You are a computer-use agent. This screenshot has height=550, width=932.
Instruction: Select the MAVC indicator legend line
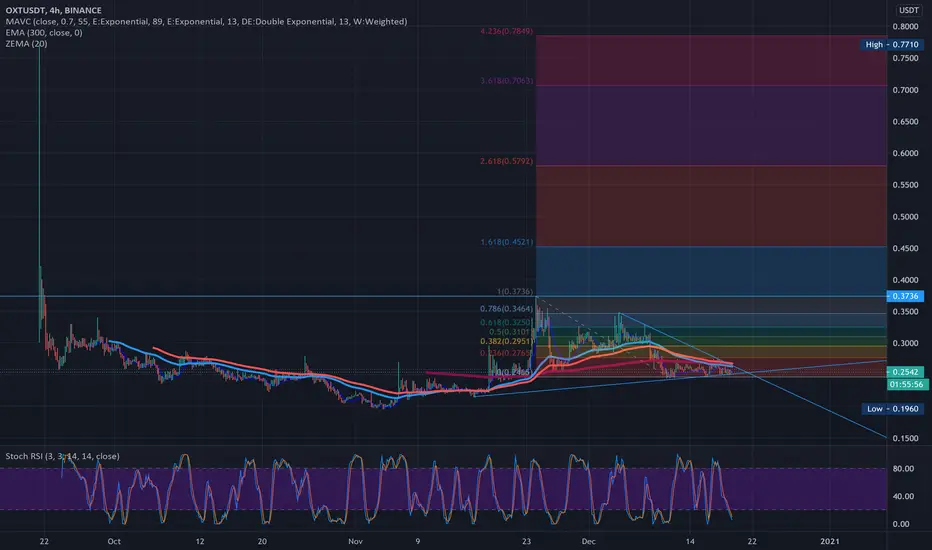pos(206,21)
